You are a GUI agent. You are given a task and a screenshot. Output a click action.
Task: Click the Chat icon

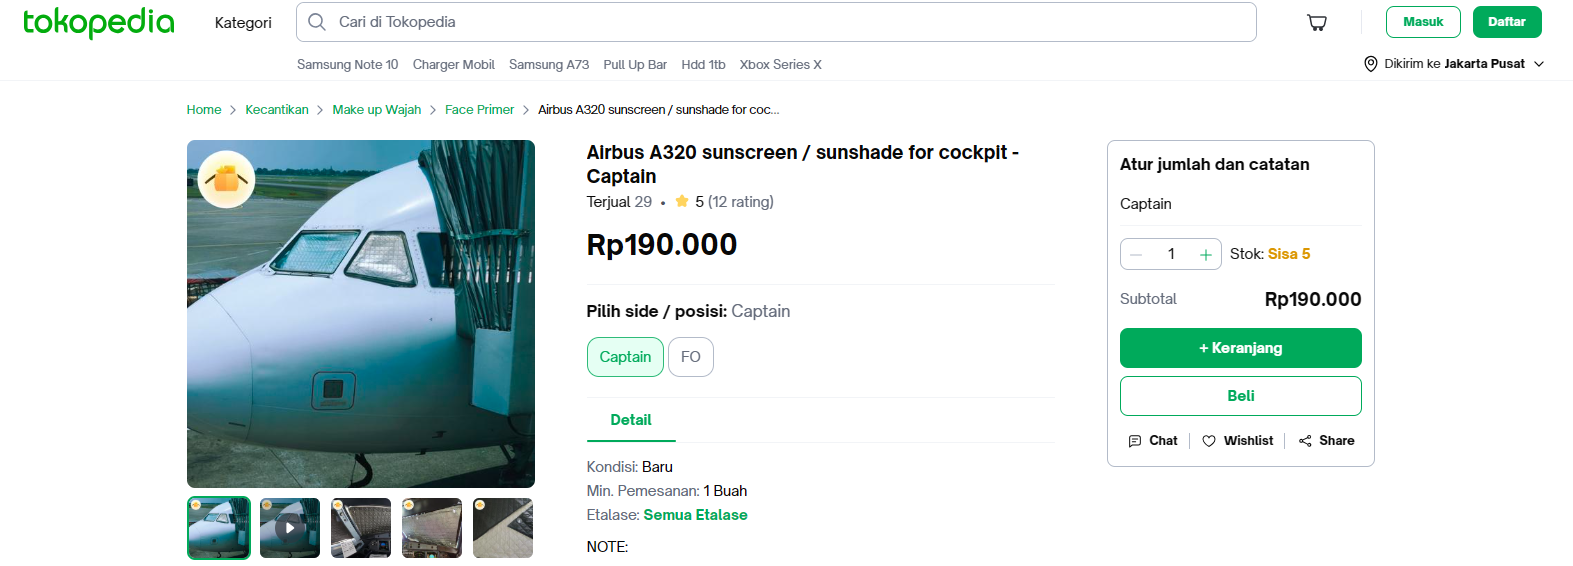[1135, 441]
